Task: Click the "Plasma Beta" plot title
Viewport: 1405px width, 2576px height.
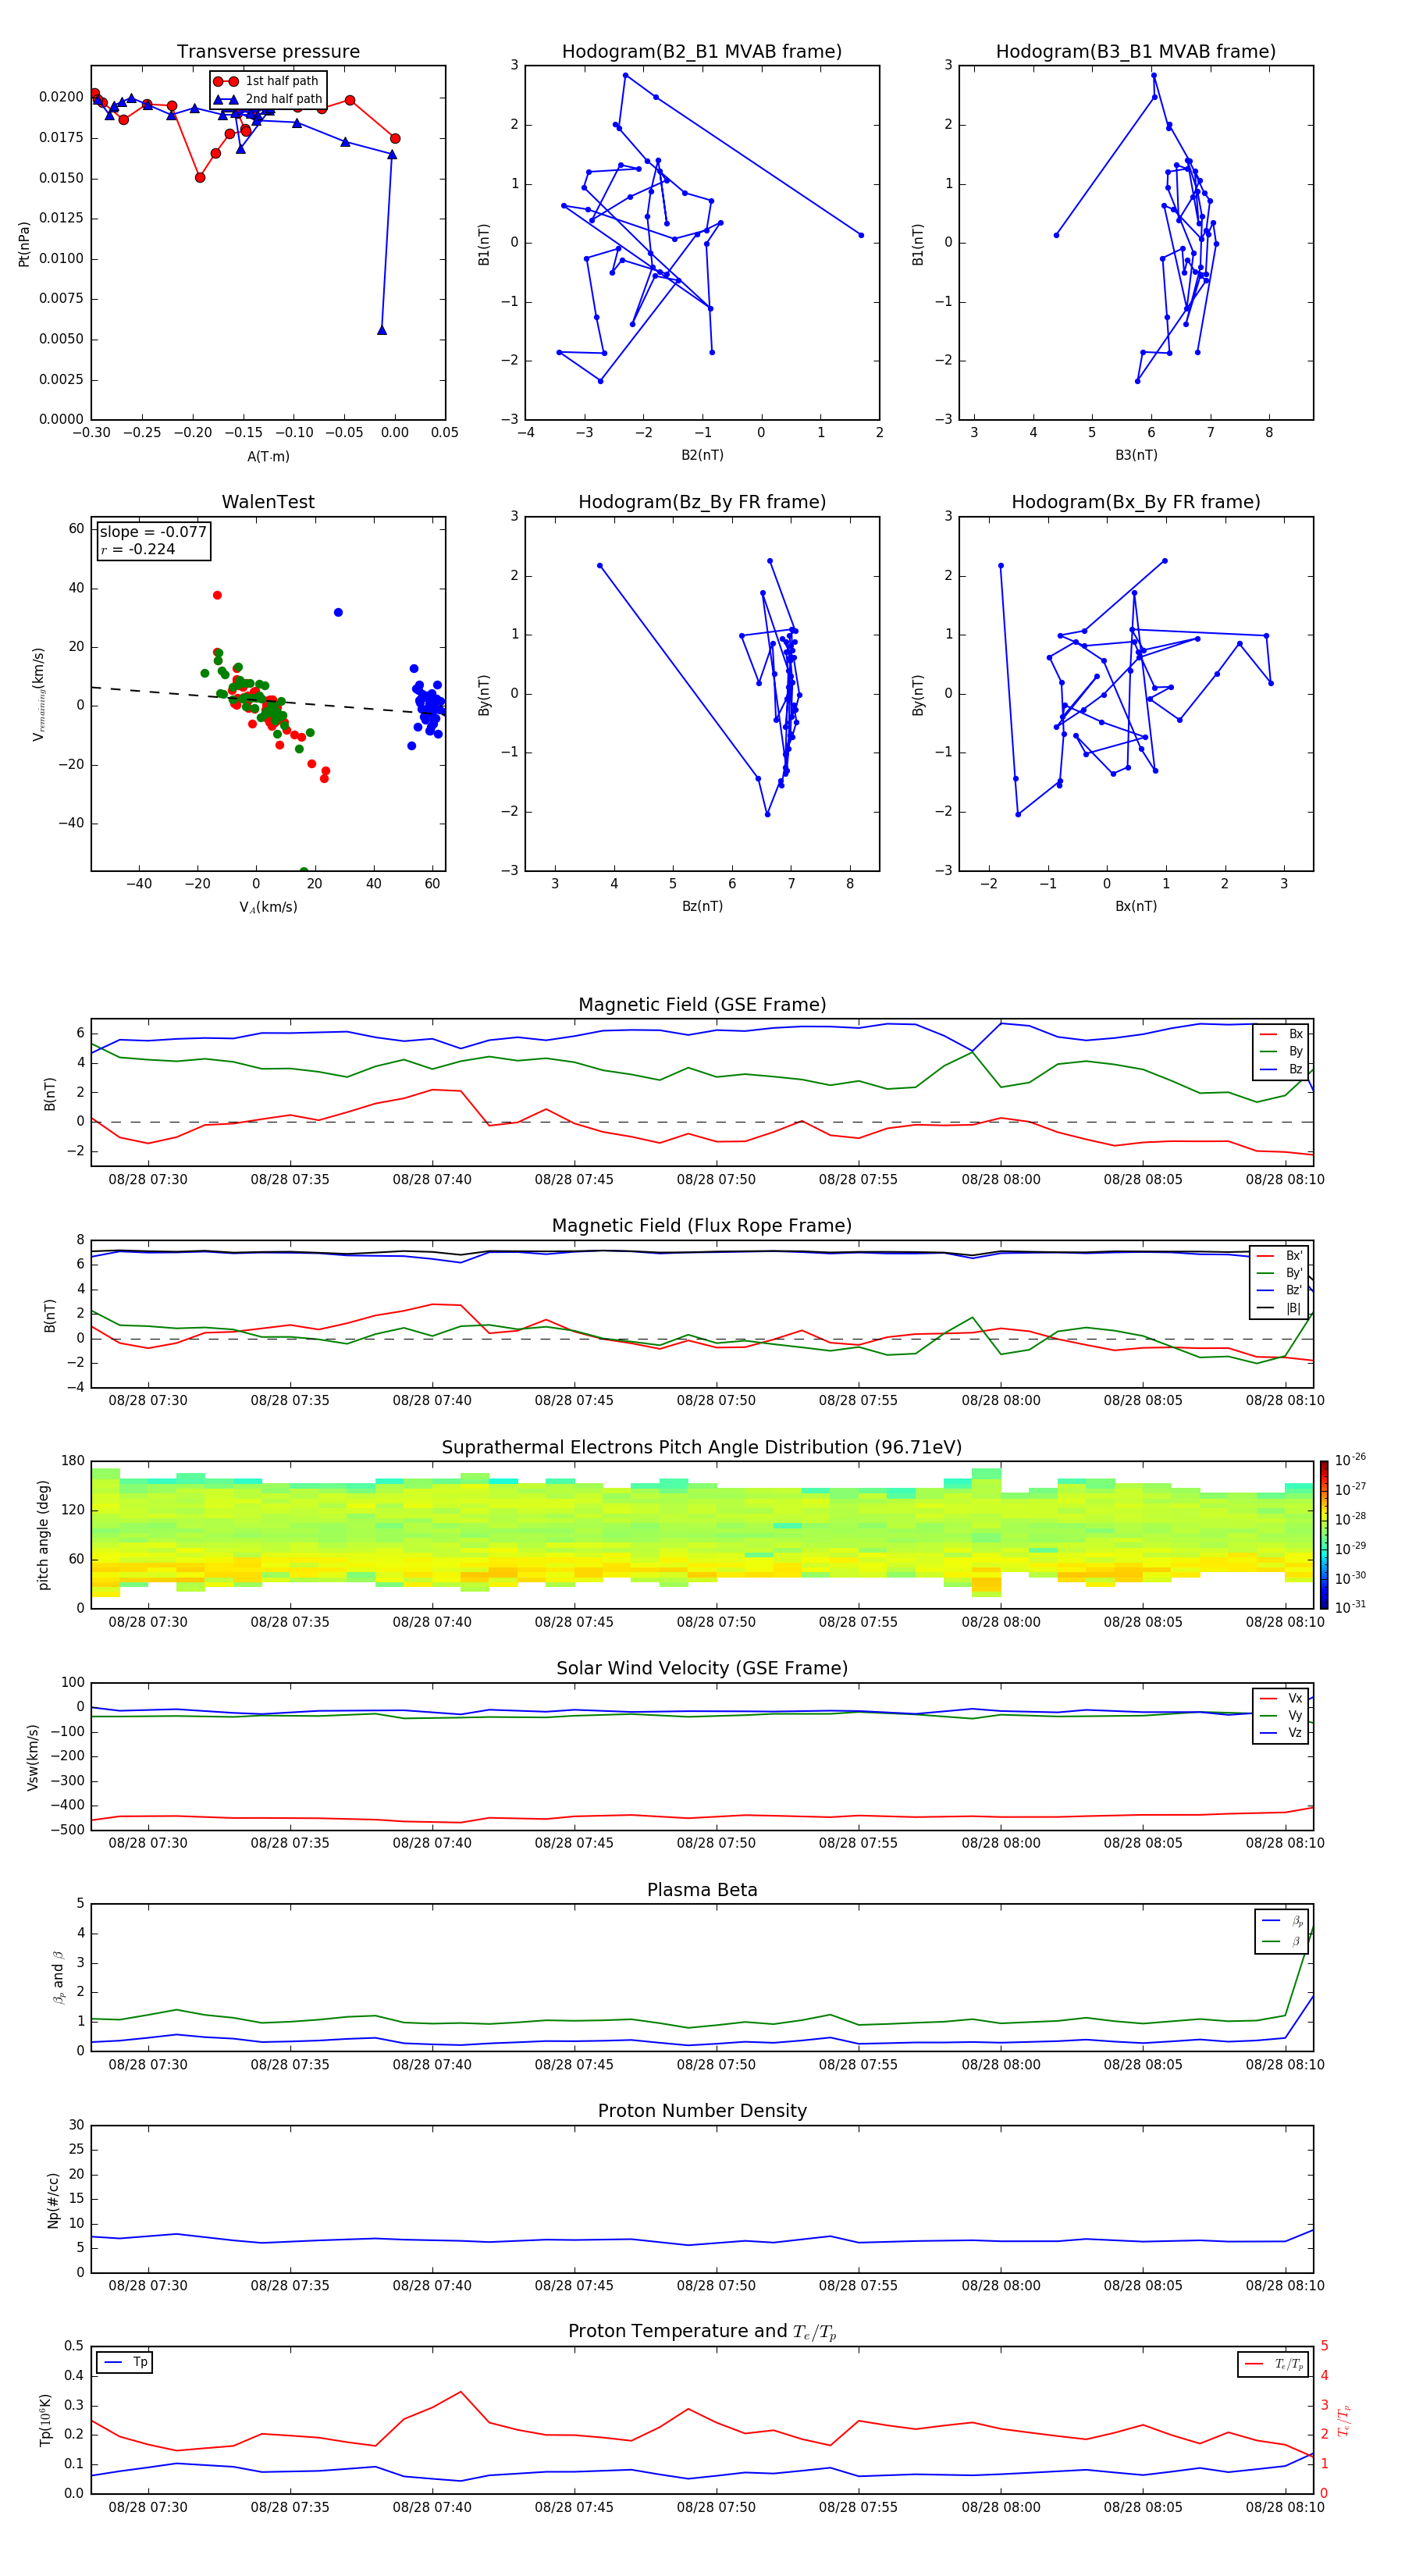Action: 702,1890
